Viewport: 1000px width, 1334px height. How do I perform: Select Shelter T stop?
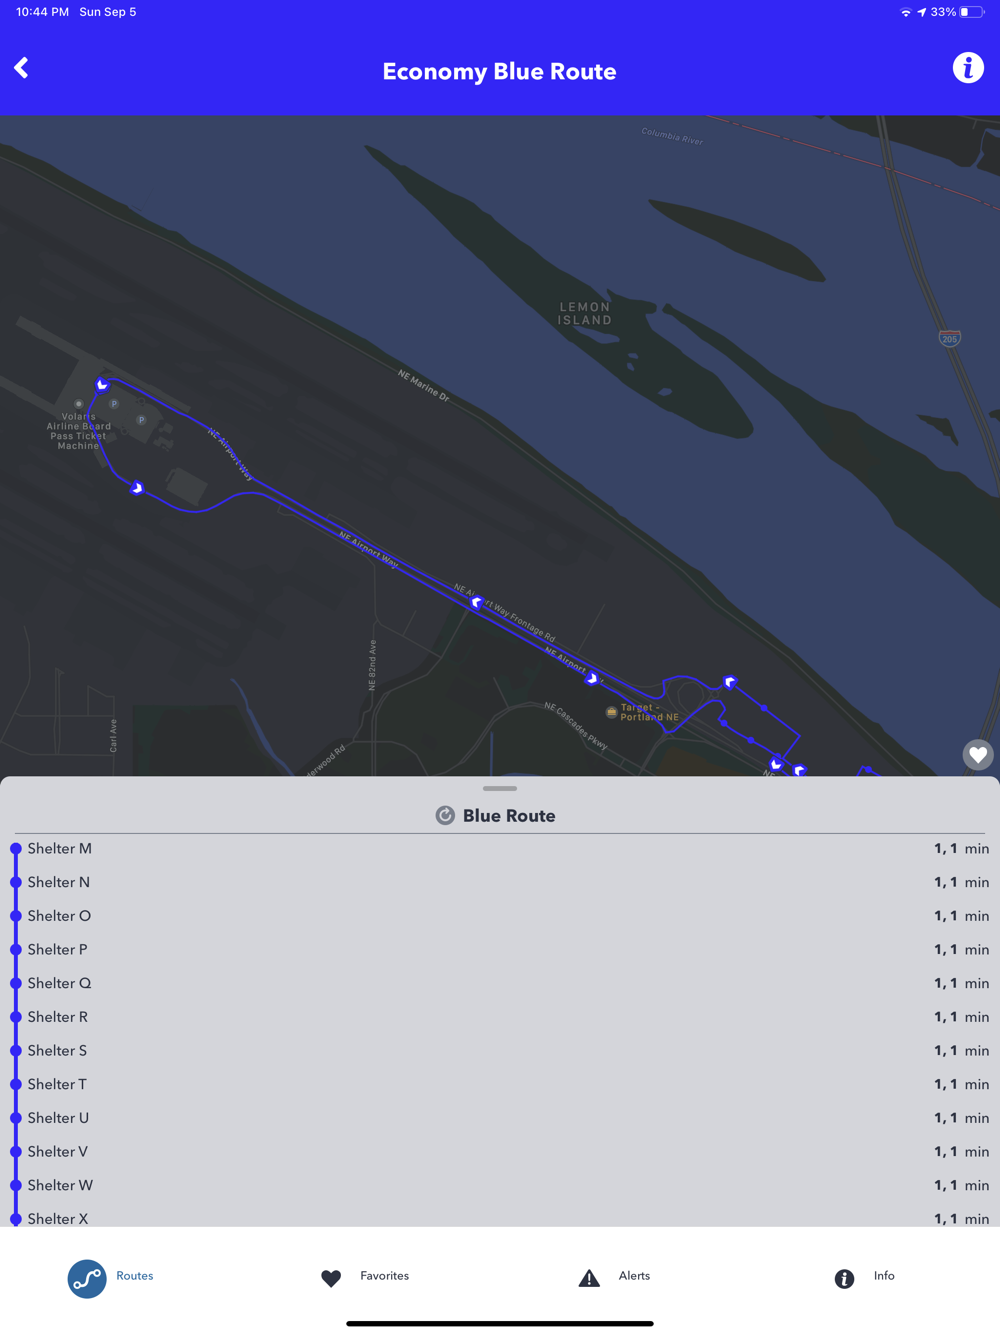click(x=500, y=1084)
